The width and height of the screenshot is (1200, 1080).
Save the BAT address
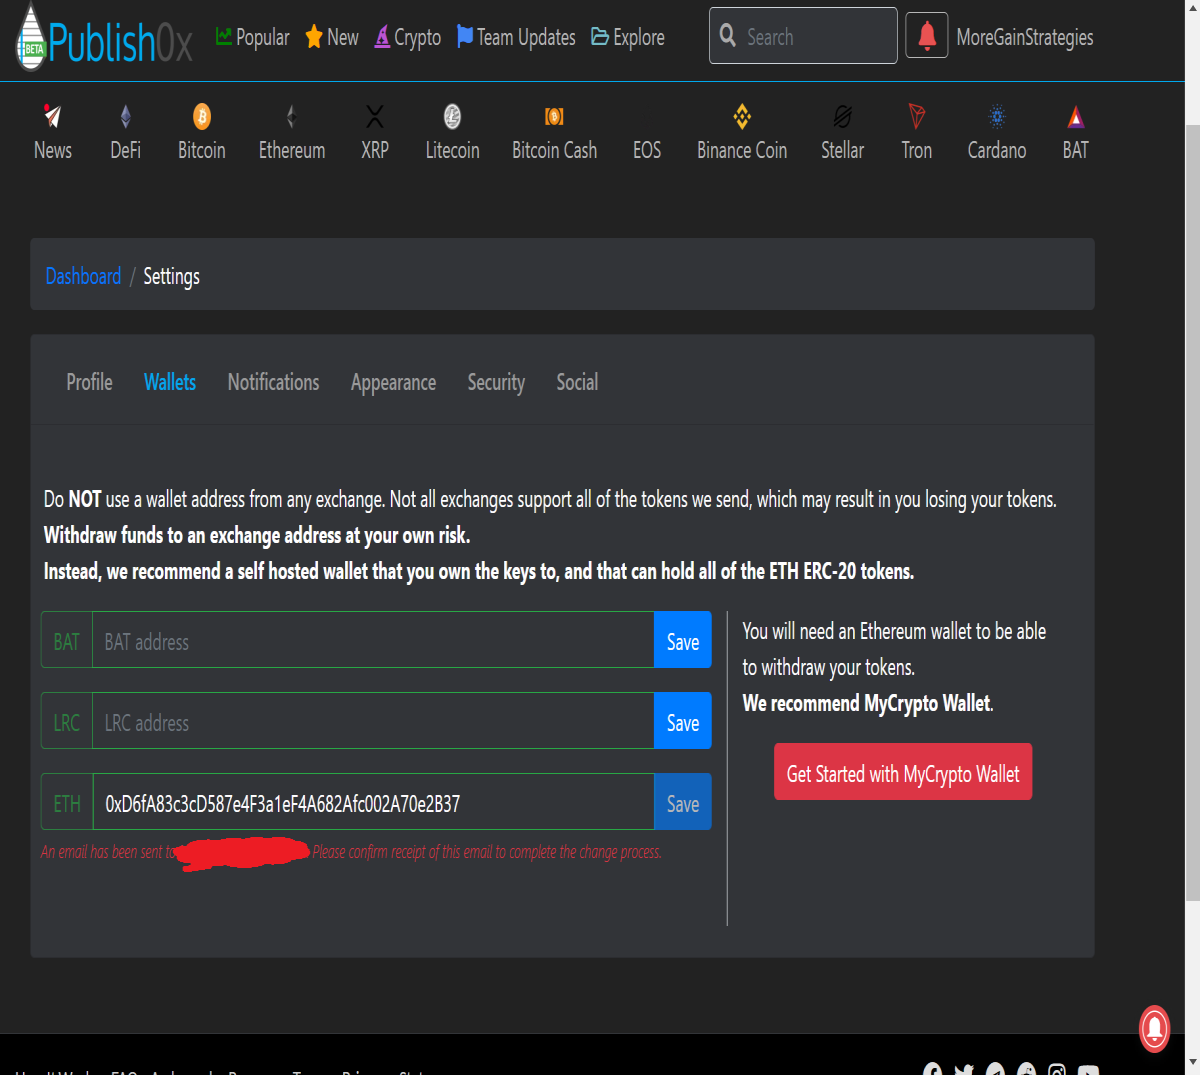coord(683,640)
